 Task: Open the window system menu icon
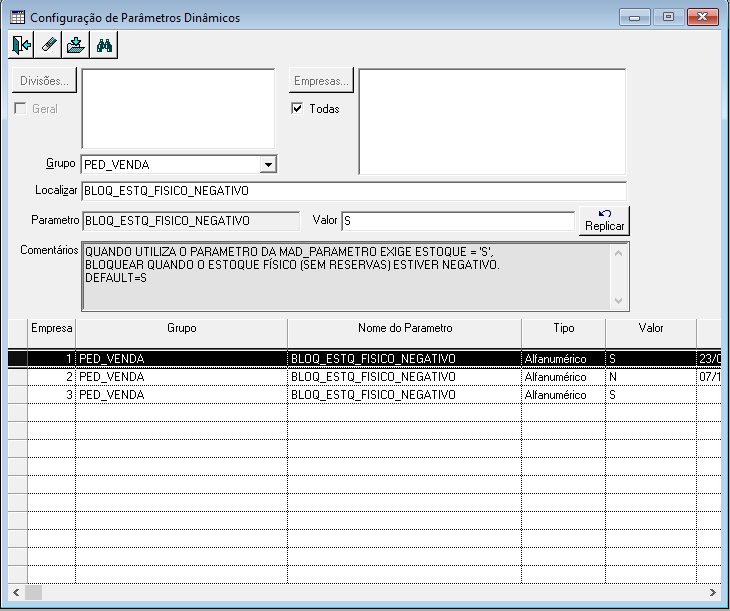[x=17, y=18]
